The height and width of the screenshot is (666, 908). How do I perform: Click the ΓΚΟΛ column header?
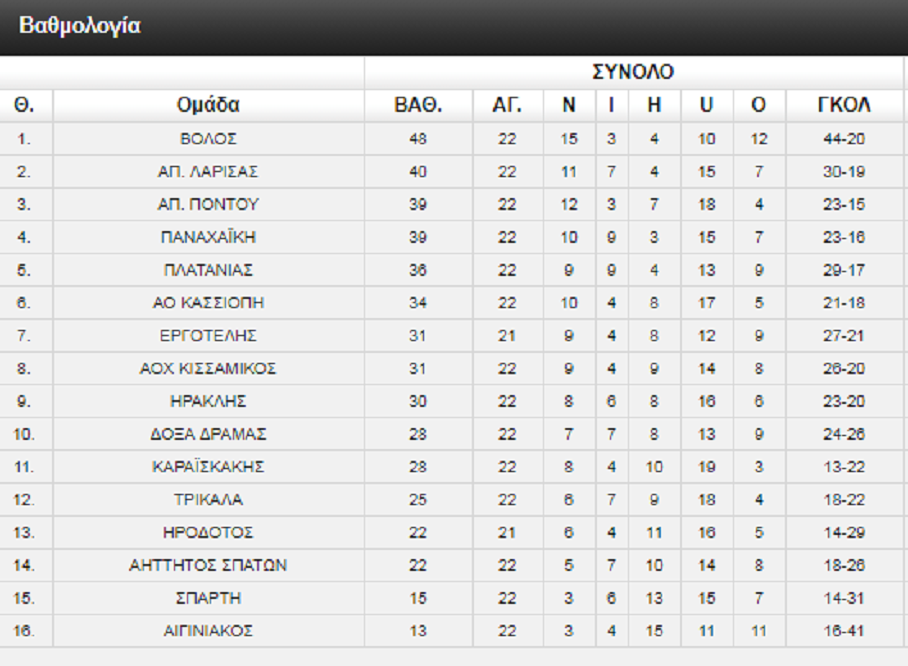pyautogui.click(x=844, y=105)
